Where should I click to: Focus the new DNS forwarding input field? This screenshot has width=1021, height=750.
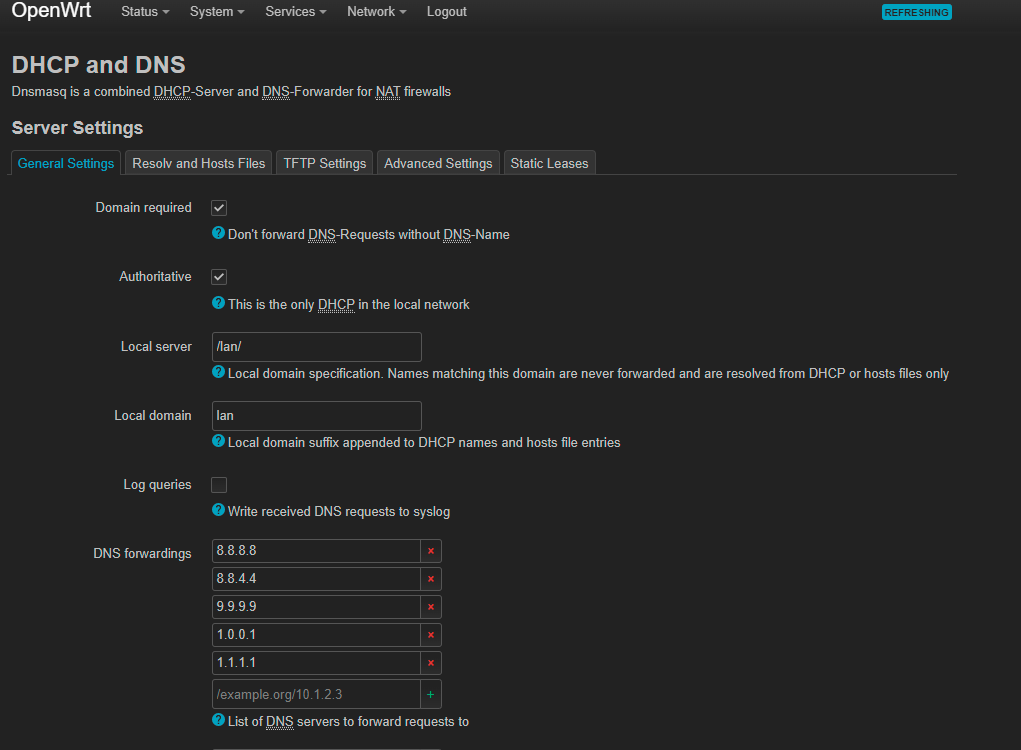316,694
